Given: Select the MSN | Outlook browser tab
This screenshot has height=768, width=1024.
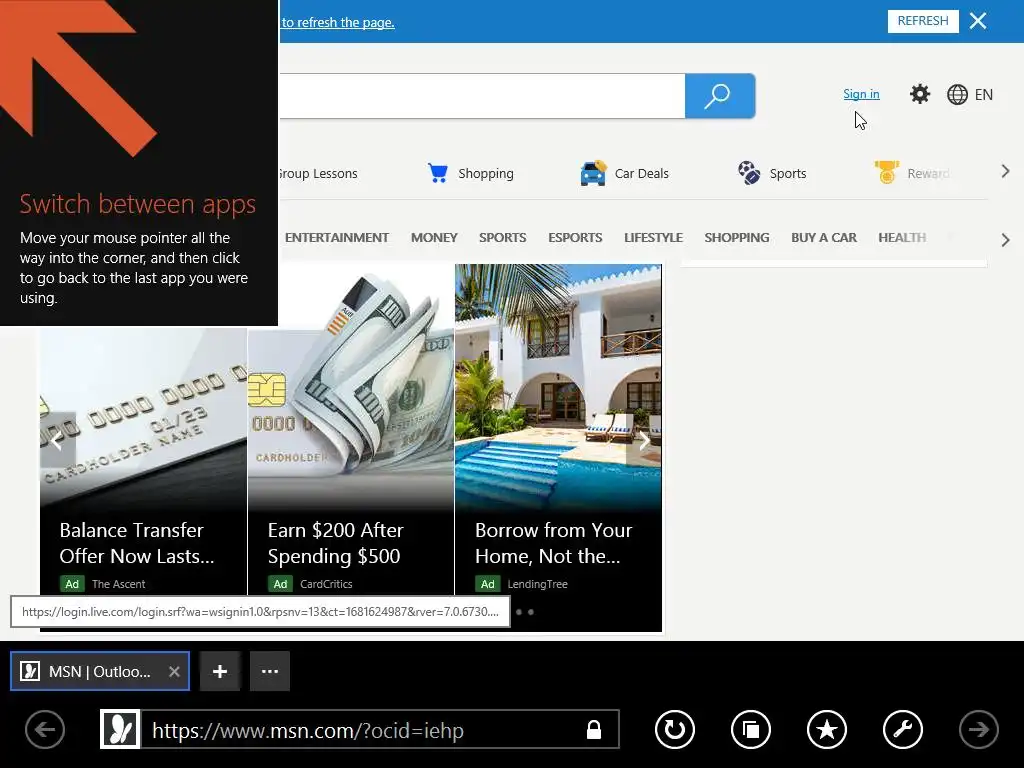Looking at the screenshot, I should (x=99, y=671).
